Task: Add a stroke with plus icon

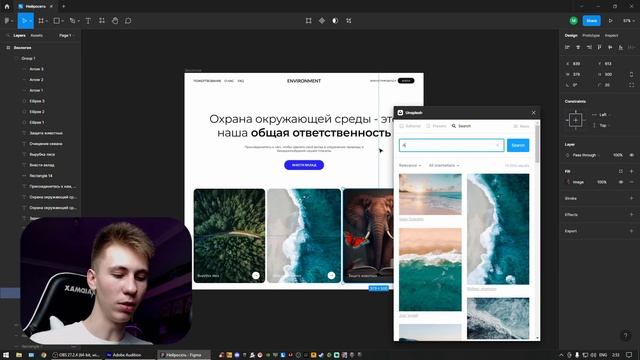Action: pos(631,198)
